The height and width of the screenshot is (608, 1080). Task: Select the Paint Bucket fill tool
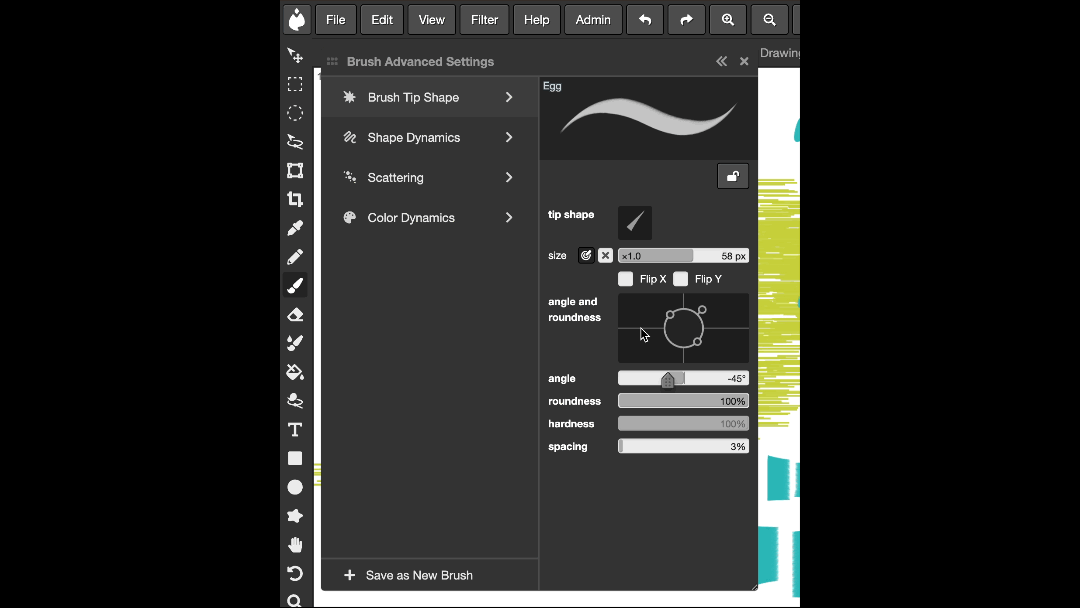[295, 372]
